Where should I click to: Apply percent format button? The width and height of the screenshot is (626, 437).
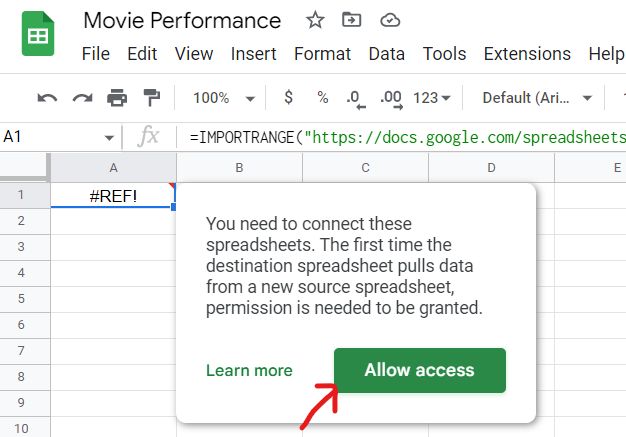click(323, 97)
